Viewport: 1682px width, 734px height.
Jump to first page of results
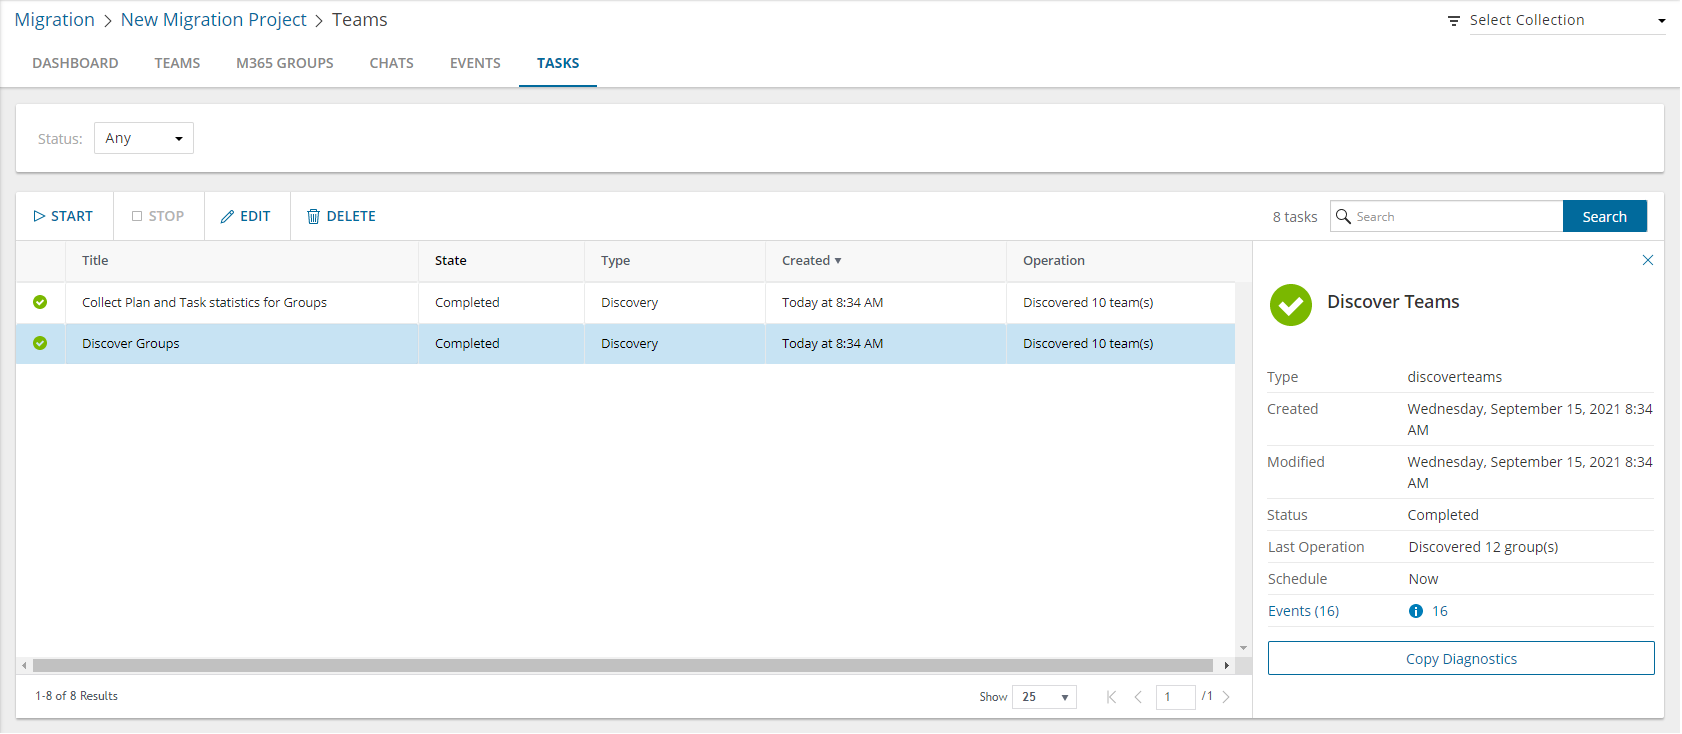click(1111, 697)
